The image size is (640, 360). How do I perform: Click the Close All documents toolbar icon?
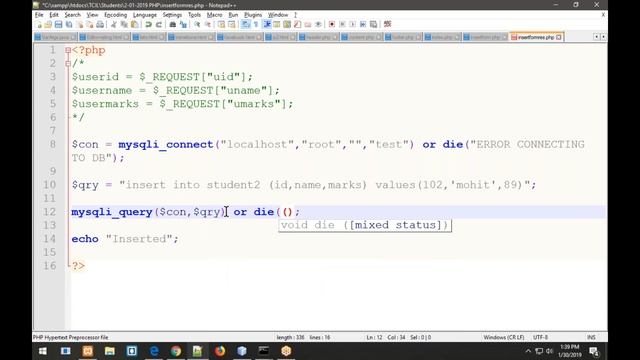[90, 24]
